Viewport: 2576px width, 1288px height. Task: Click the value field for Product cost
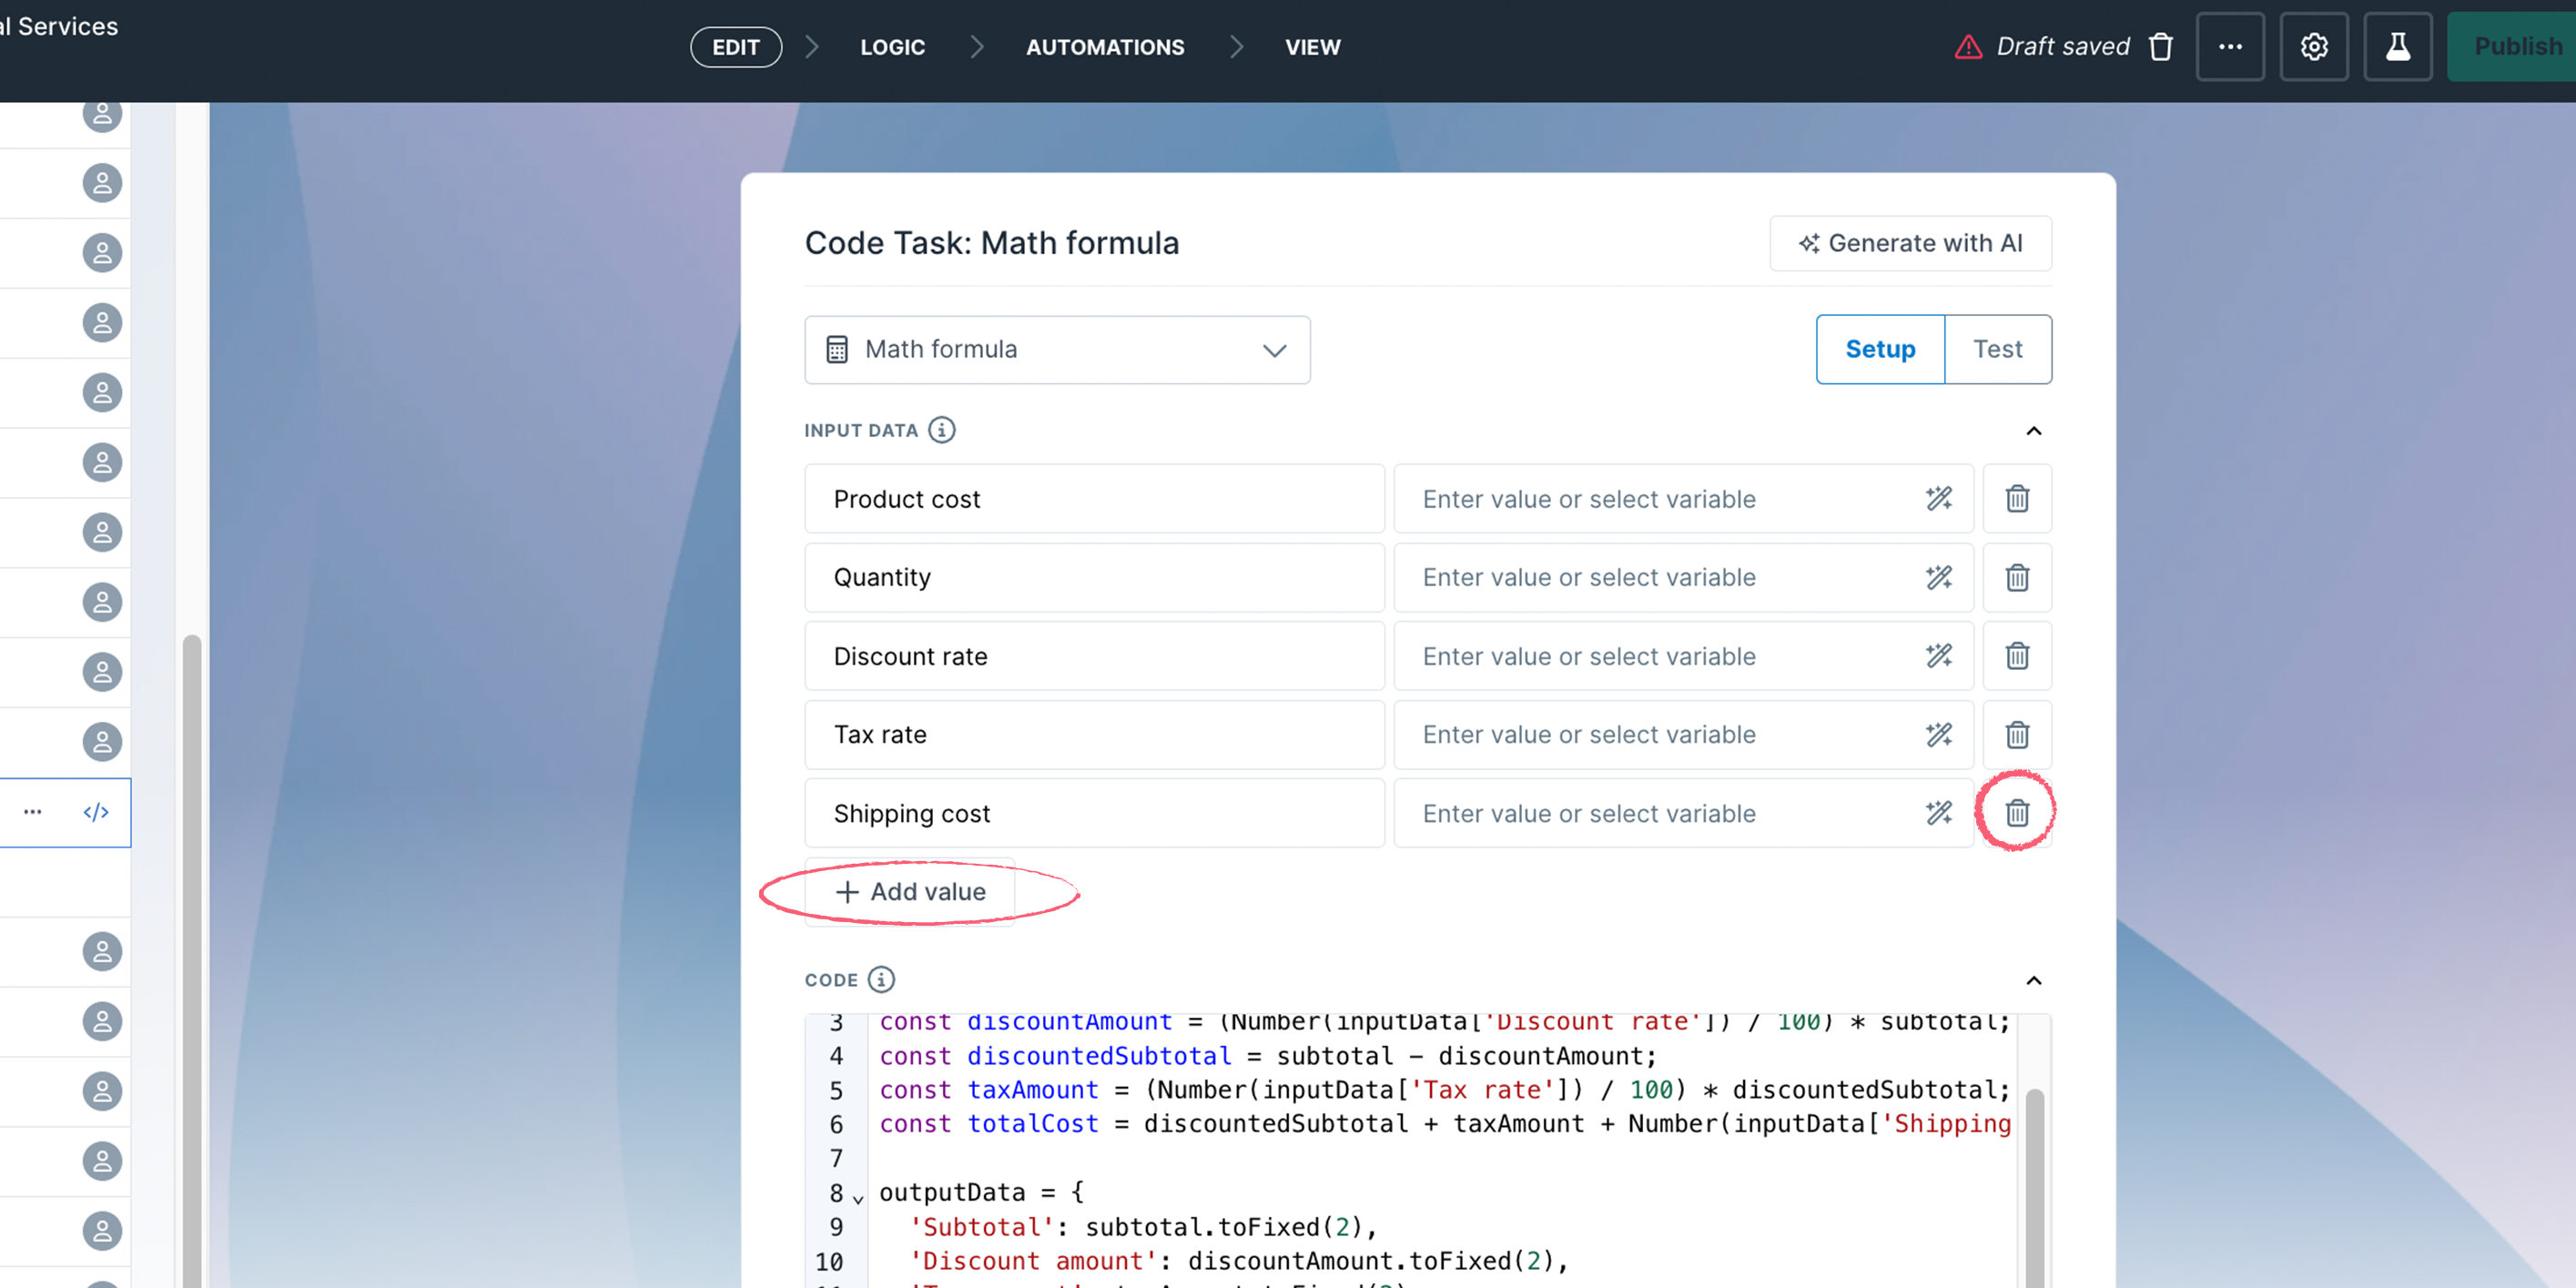pos(1683,498)
